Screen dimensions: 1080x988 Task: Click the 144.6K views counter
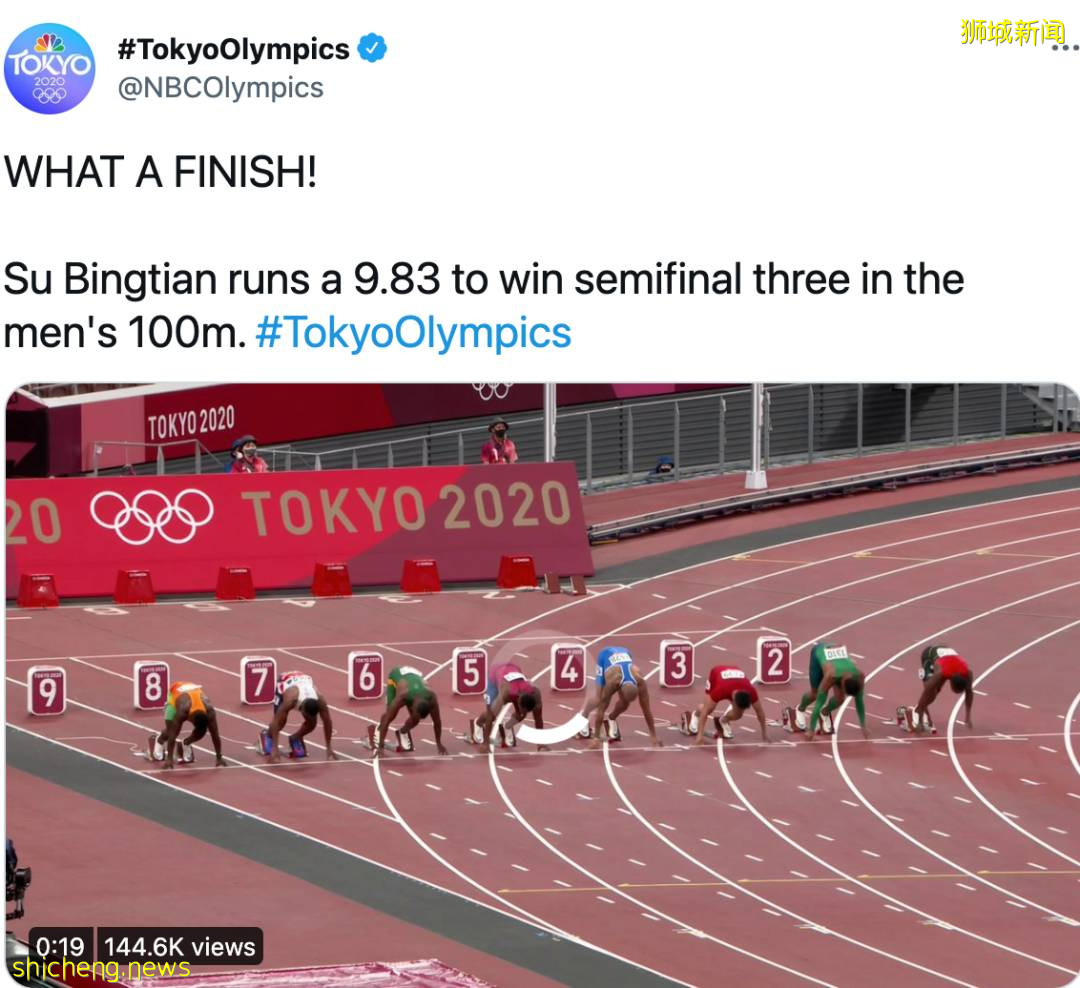(180, 947)
